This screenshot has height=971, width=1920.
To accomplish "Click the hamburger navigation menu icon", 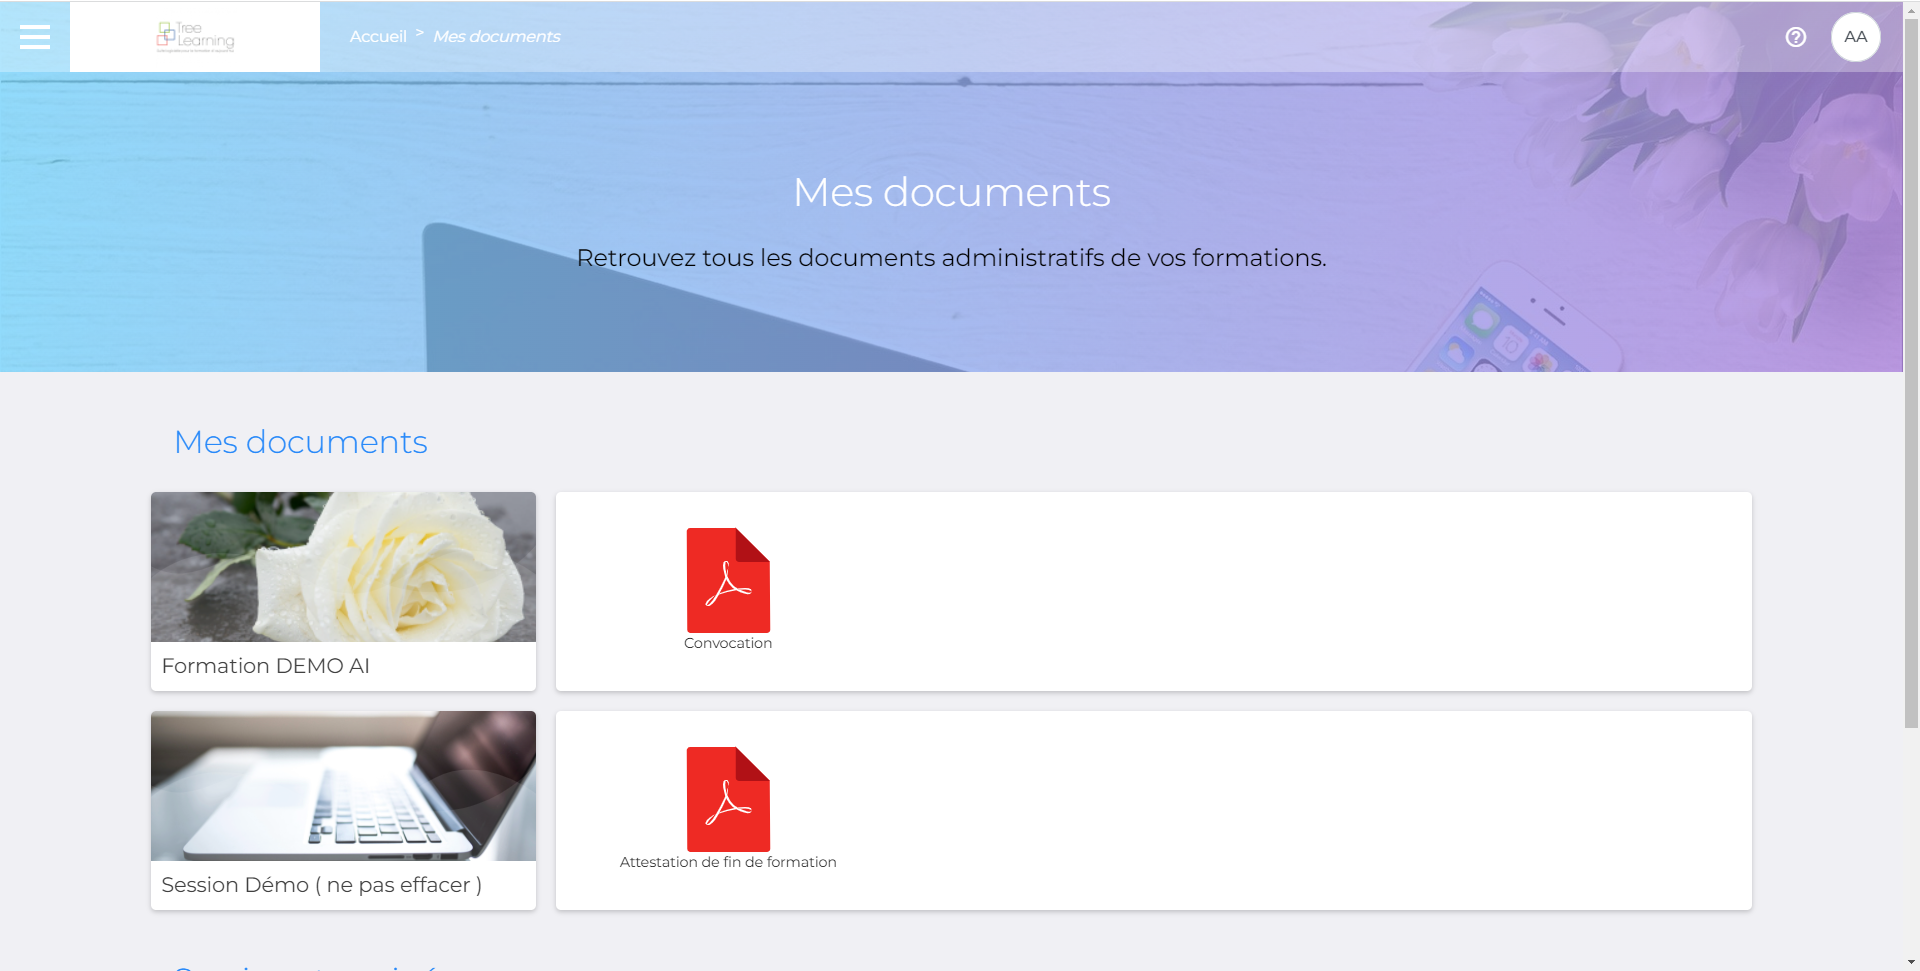I will (x=34, y=36).
